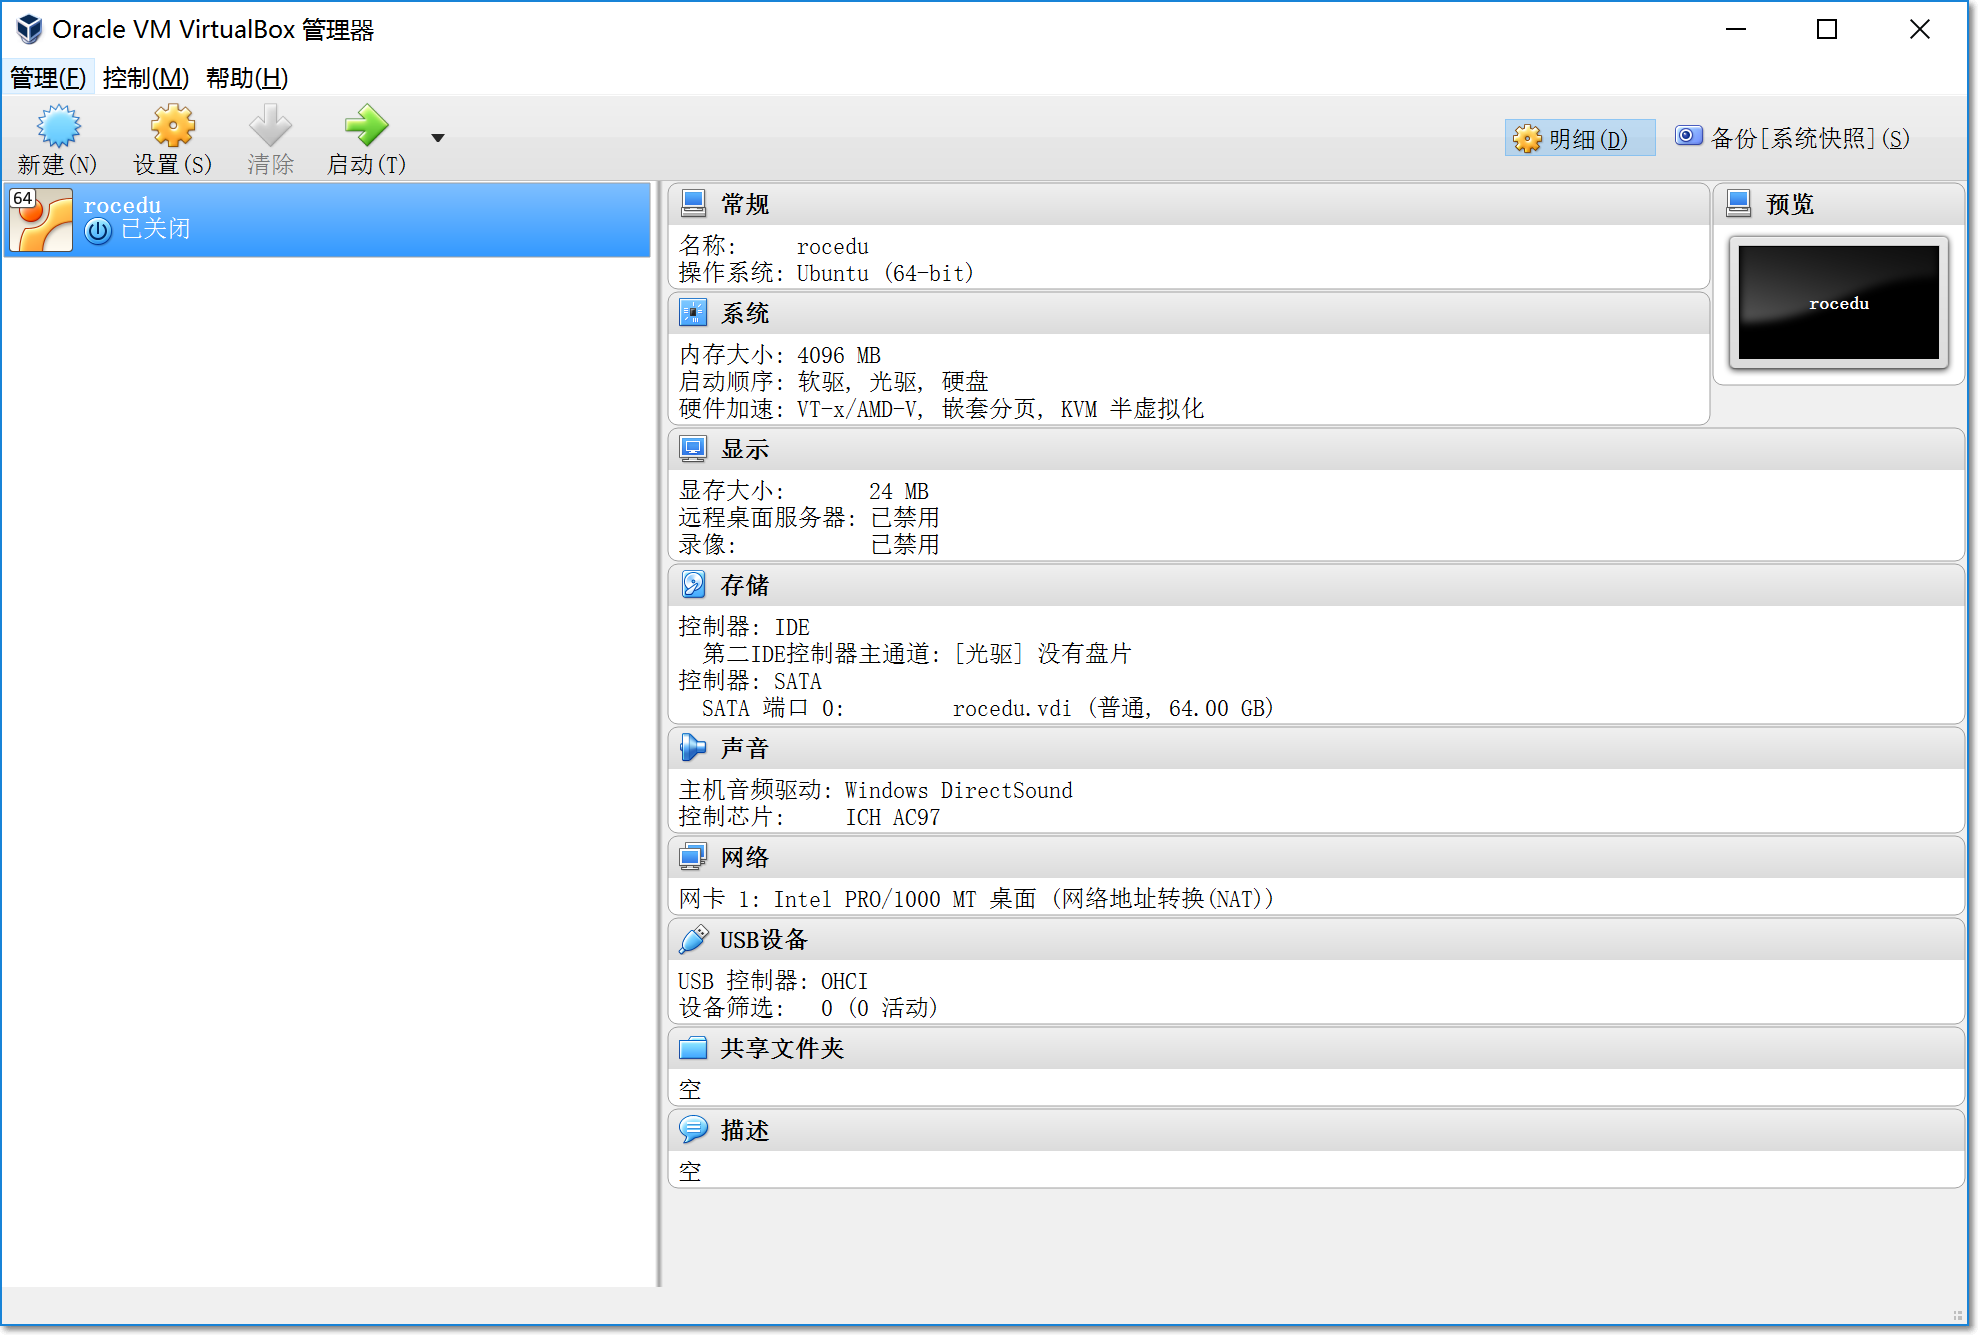Click the 已关闭 powered-off status icon

98,231
